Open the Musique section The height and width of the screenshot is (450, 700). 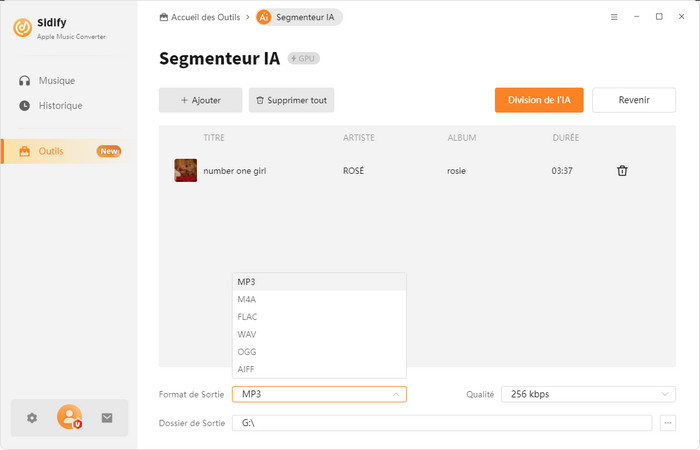pyautogui.click(x=56, y=80)
